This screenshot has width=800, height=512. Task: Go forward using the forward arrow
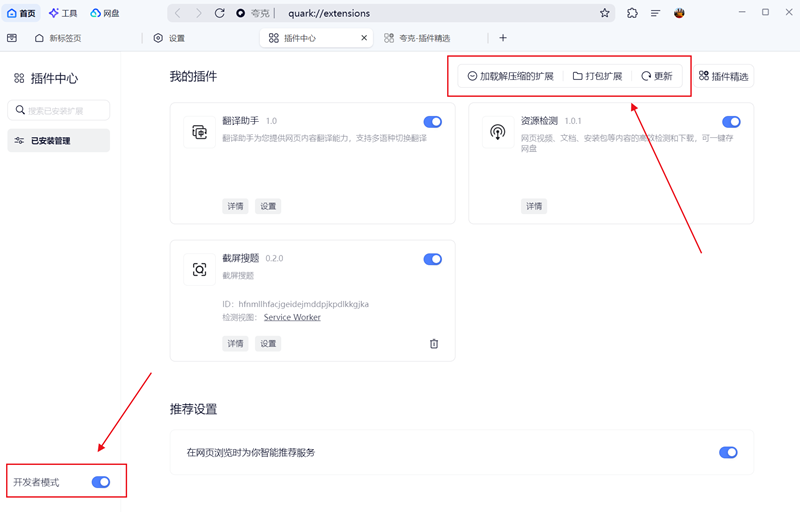point(198,13)
